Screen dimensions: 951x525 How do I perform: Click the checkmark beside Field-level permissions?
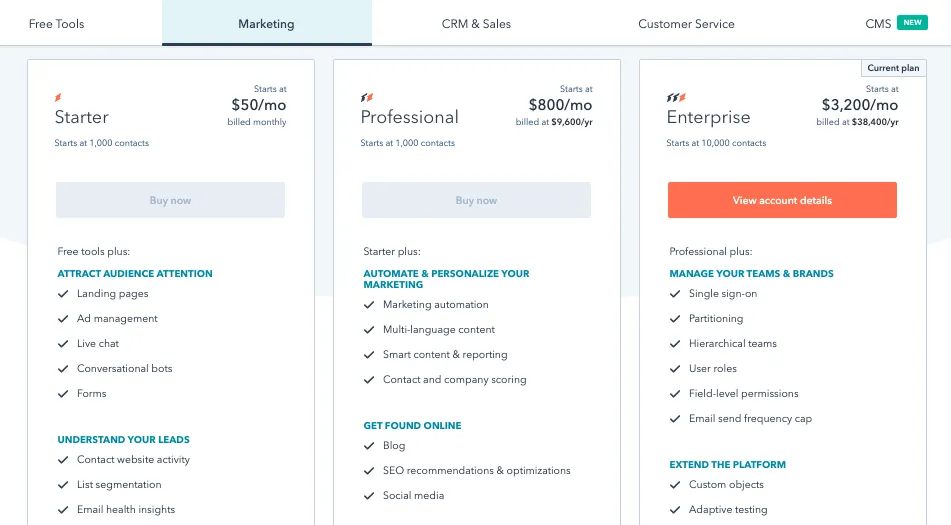pyautogui.click(x=675, y=393)
